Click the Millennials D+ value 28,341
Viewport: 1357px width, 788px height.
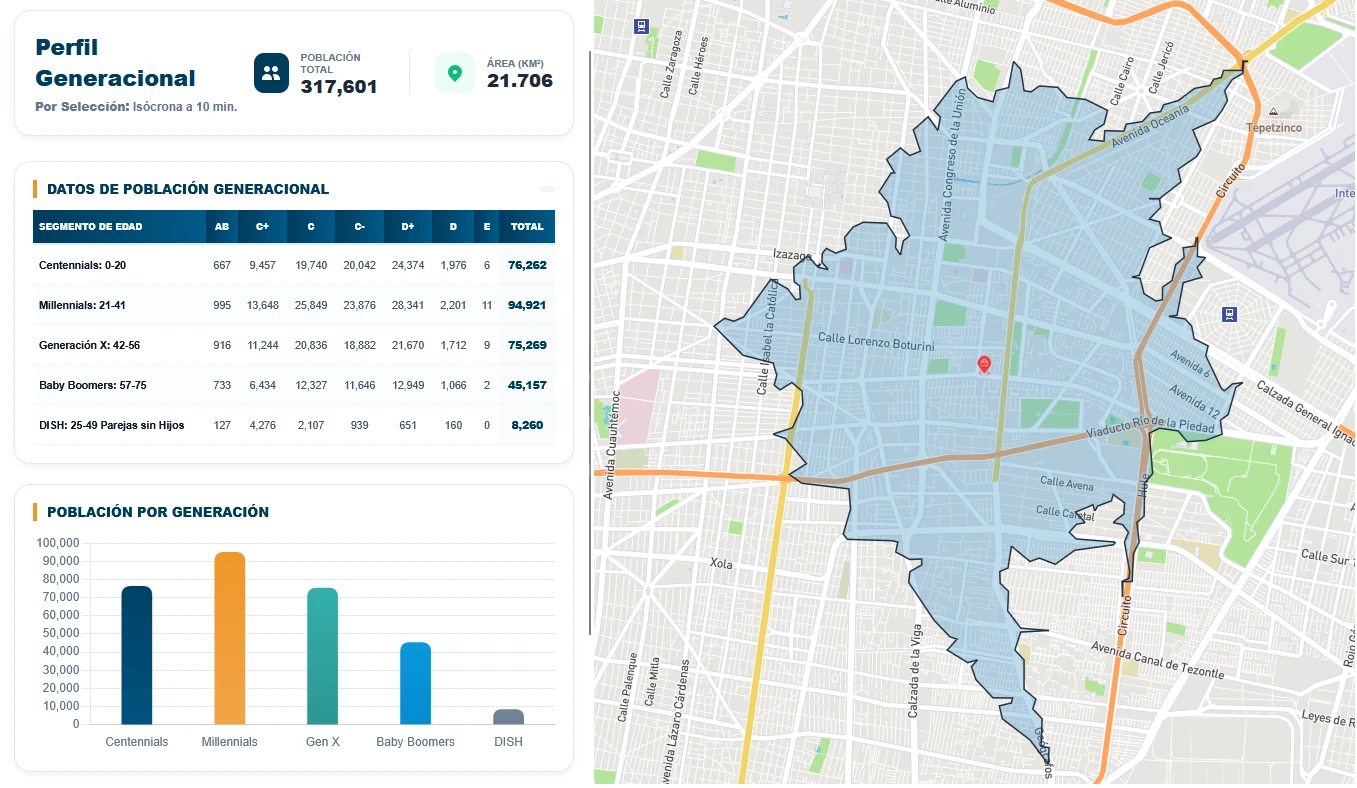pos(408,305)
